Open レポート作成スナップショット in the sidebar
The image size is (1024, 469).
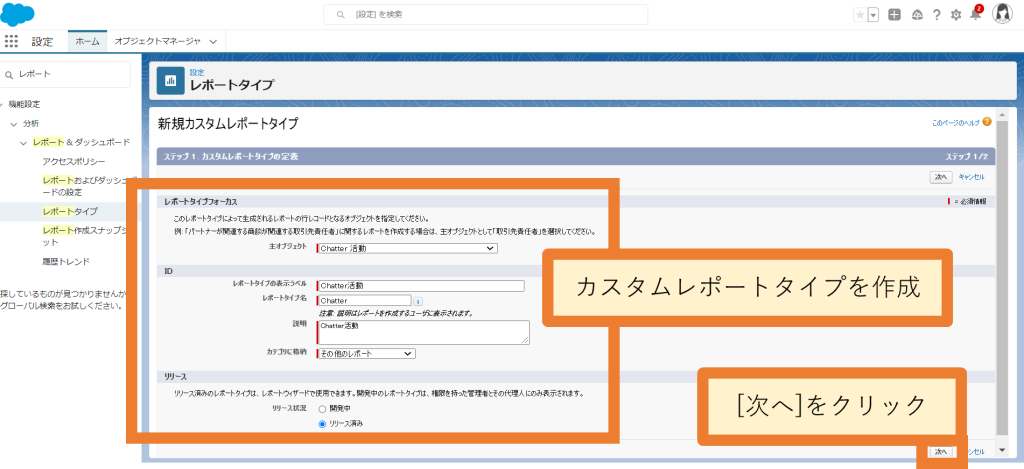pyautogui.click(x=88, y=236)
